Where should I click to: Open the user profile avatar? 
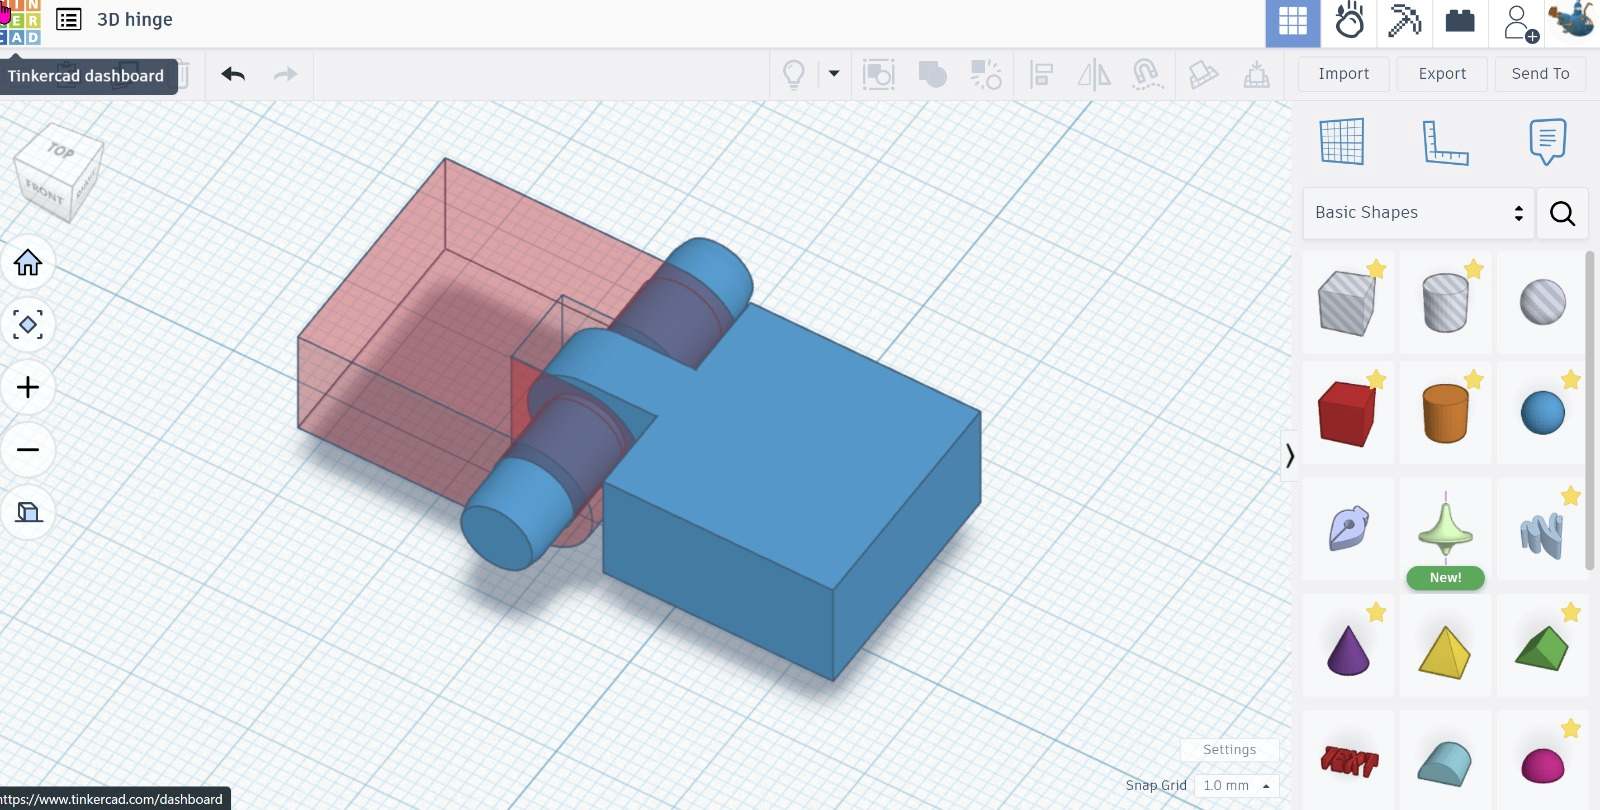point(1572,21)
